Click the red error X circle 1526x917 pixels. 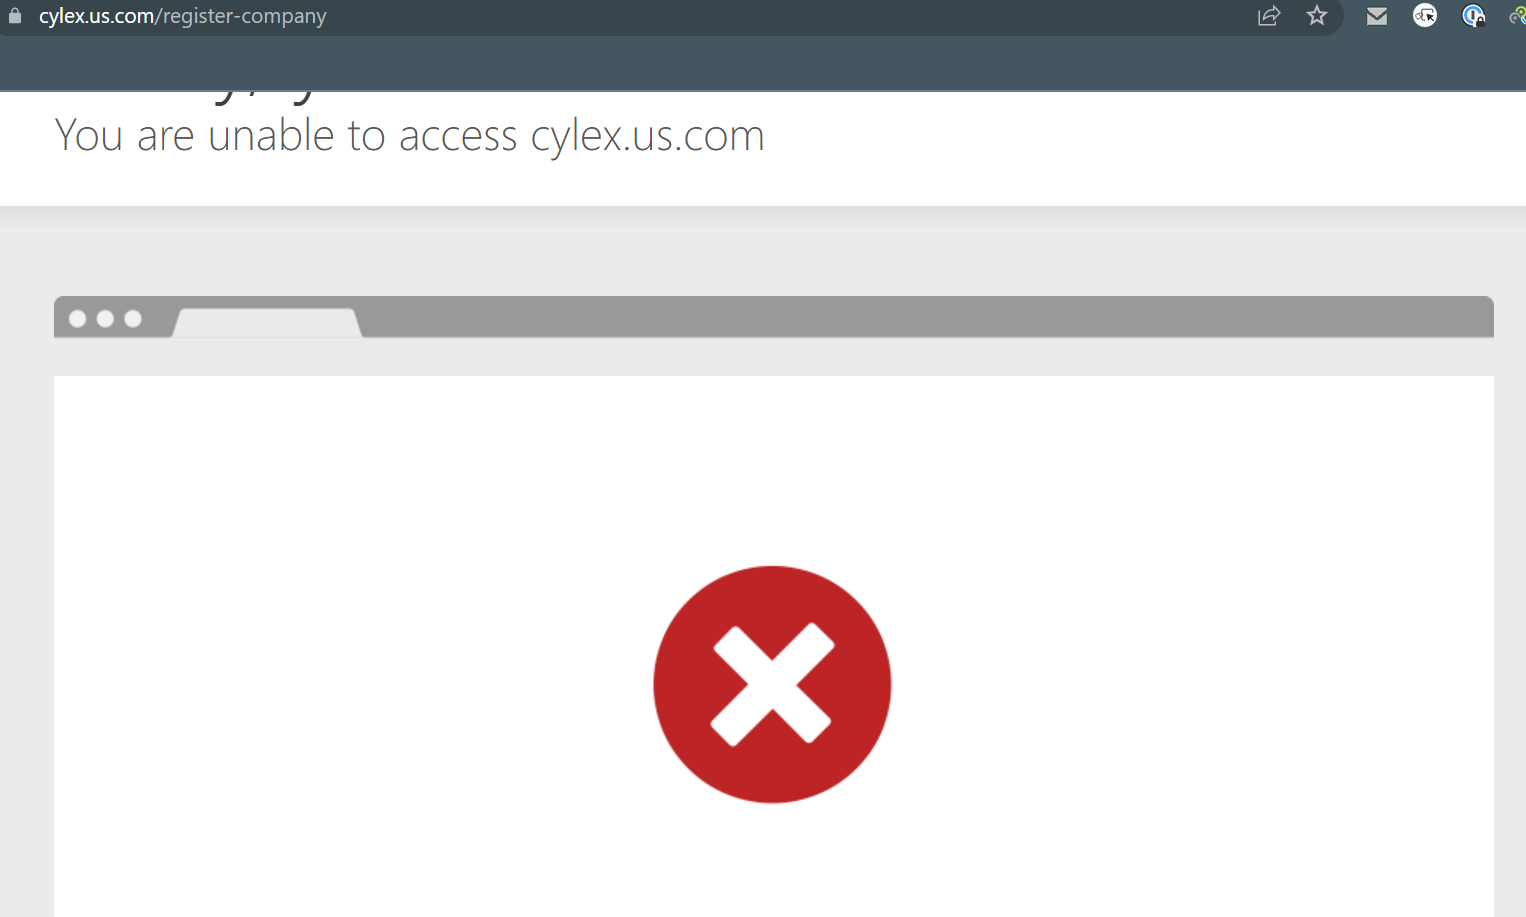coord(772,685)
